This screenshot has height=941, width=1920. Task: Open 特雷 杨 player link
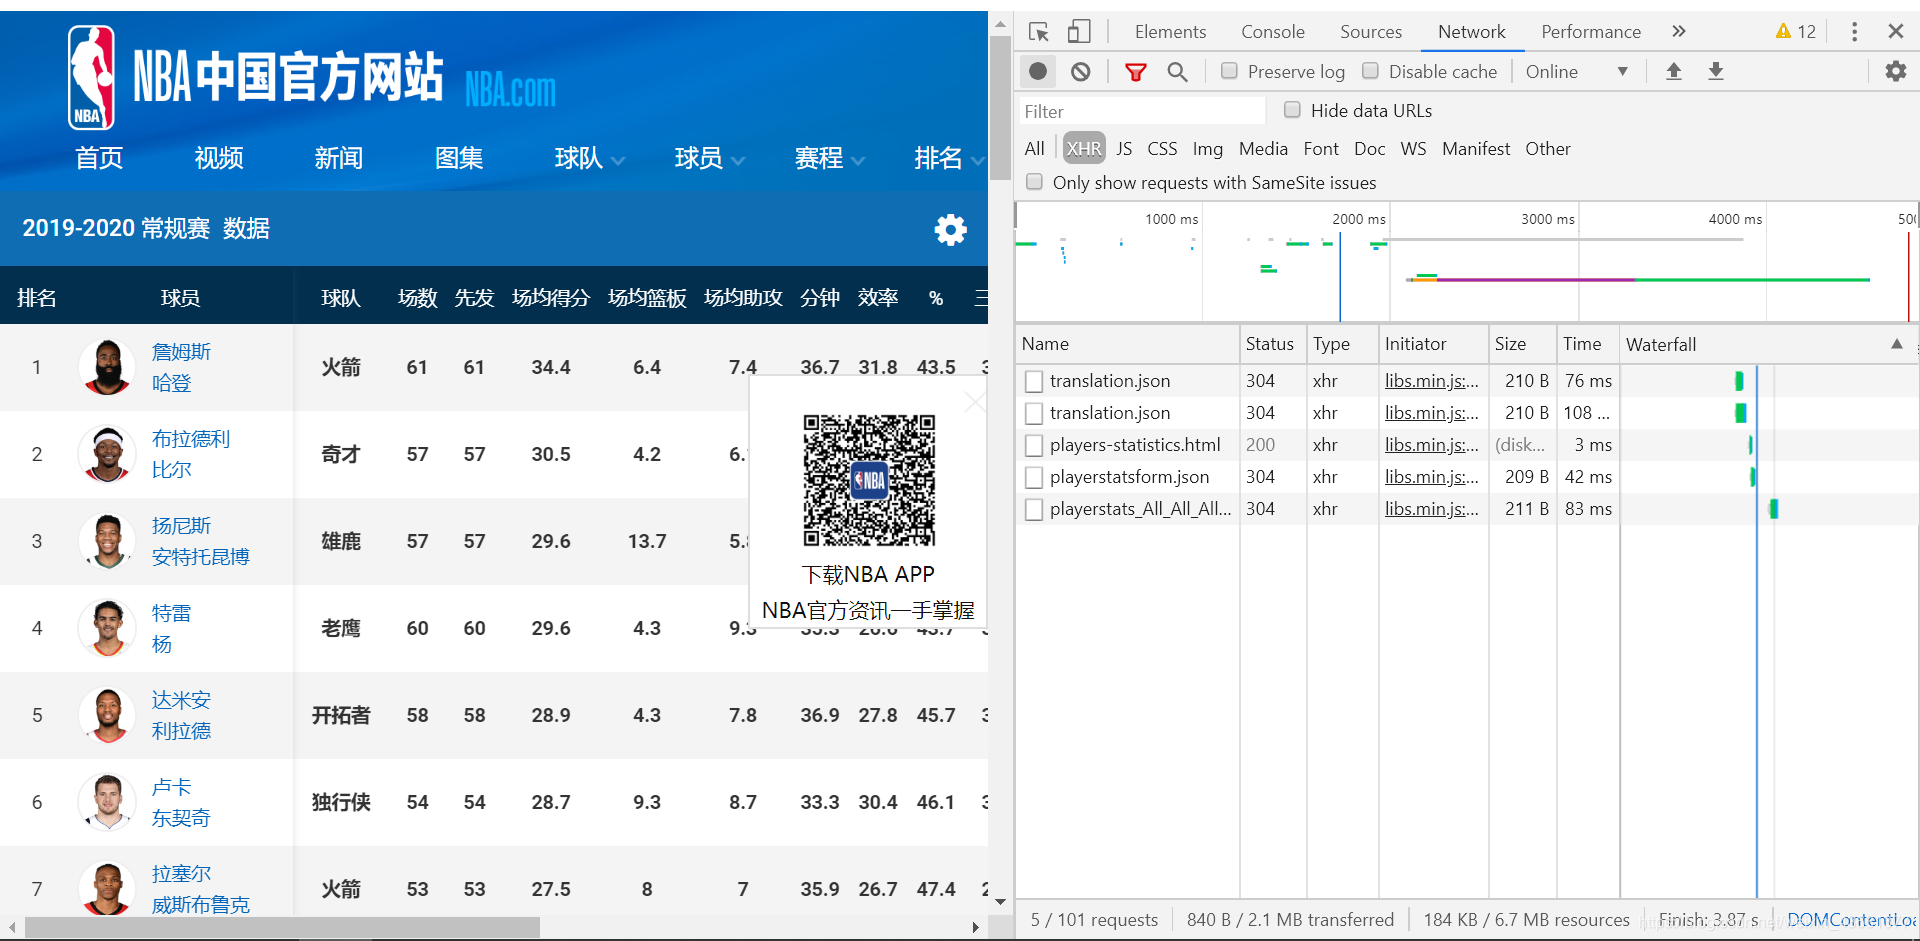171,628
